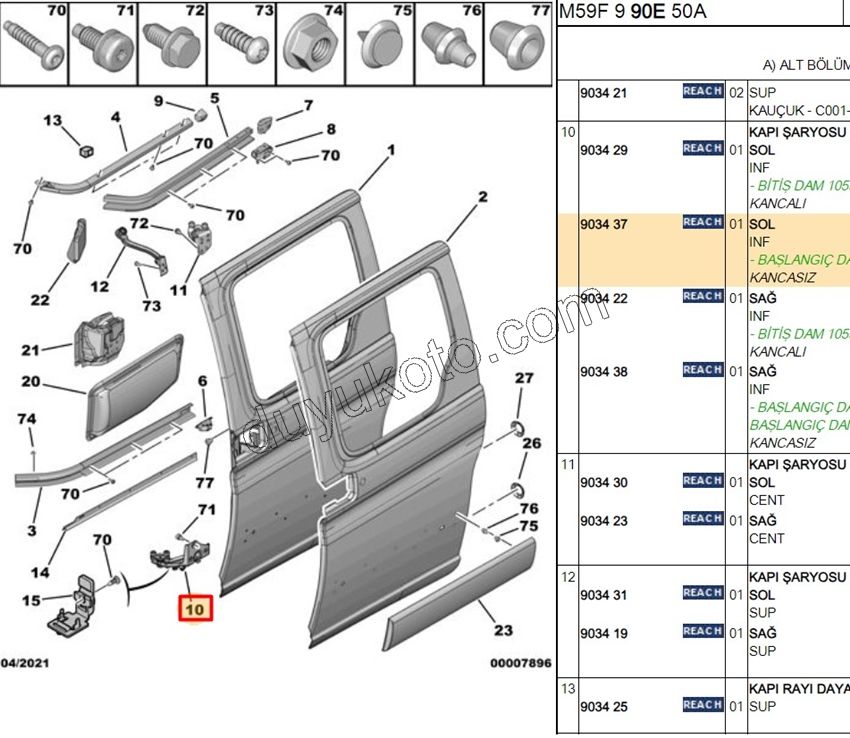The image size is (850, 738).
Task: Select part number 9034 31 in the list
Action: (604, 595)
